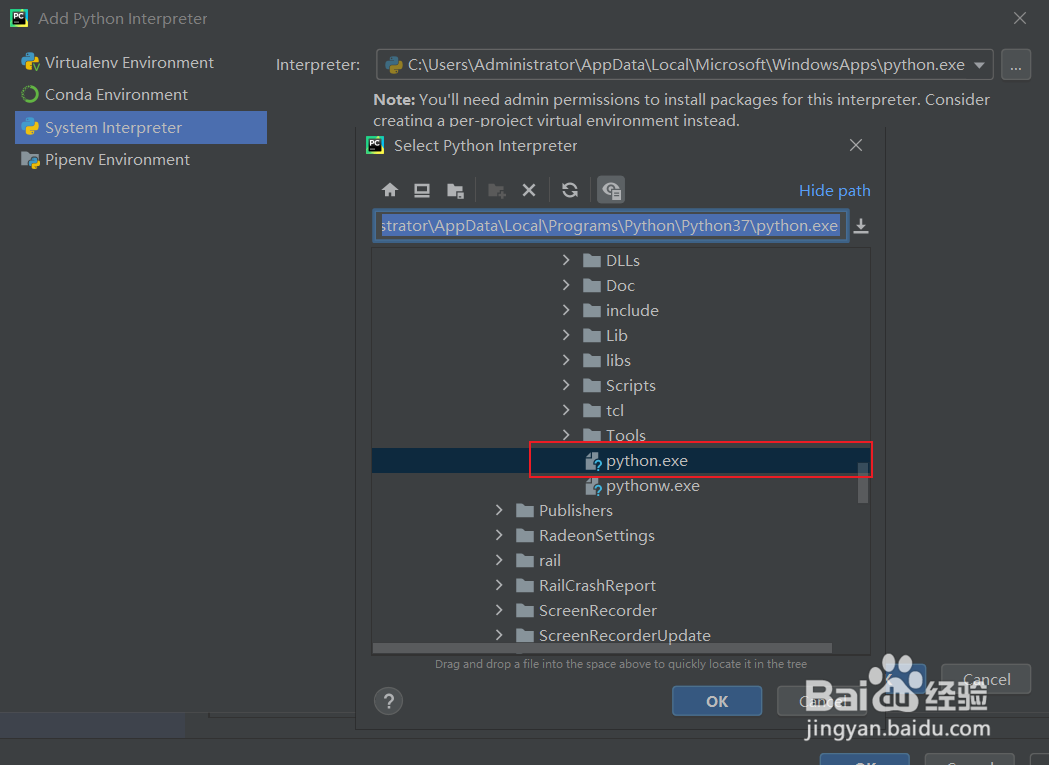Screen dimensions: 1049x765
Task: Expand the RailCrashReport folder
Action: [x=499, y=585]
